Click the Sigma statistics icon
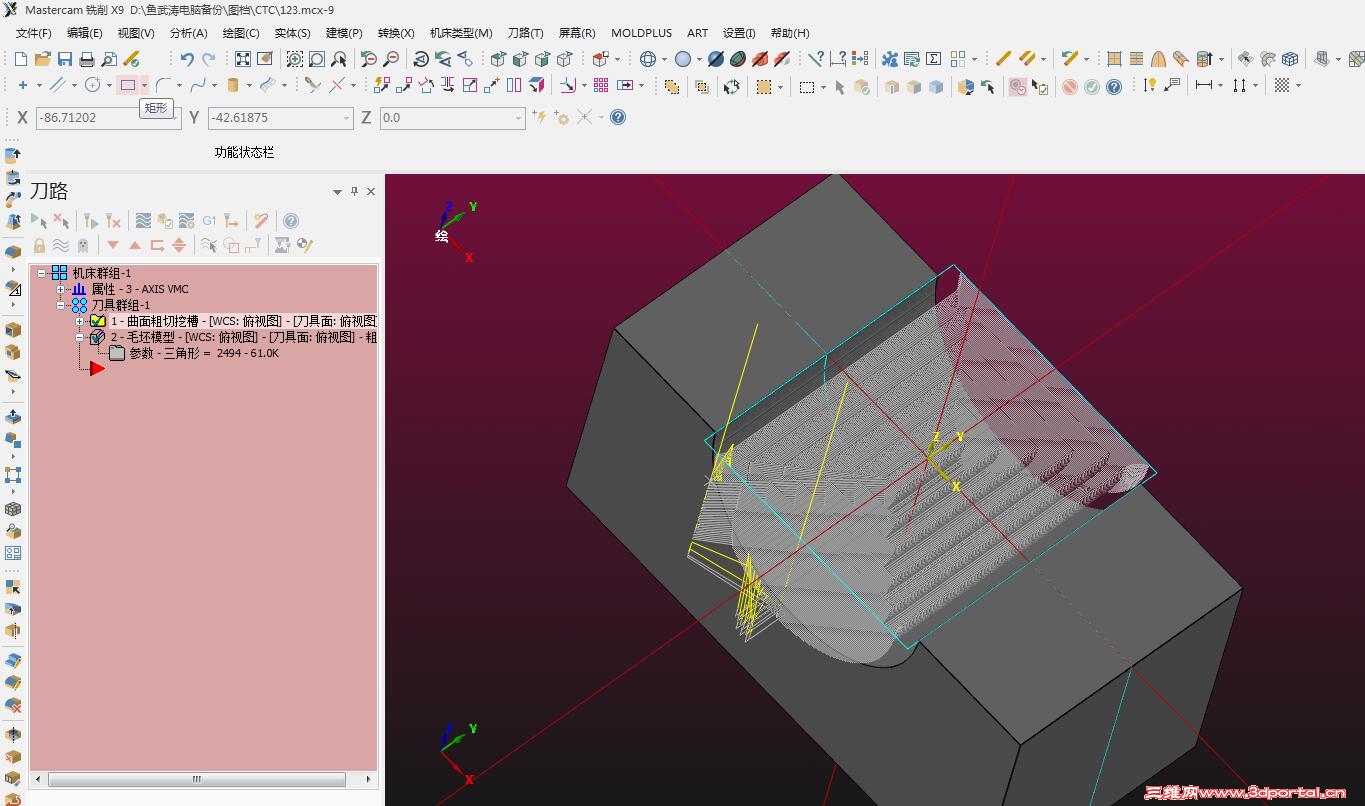1365x806 pixels. (934, 59)
